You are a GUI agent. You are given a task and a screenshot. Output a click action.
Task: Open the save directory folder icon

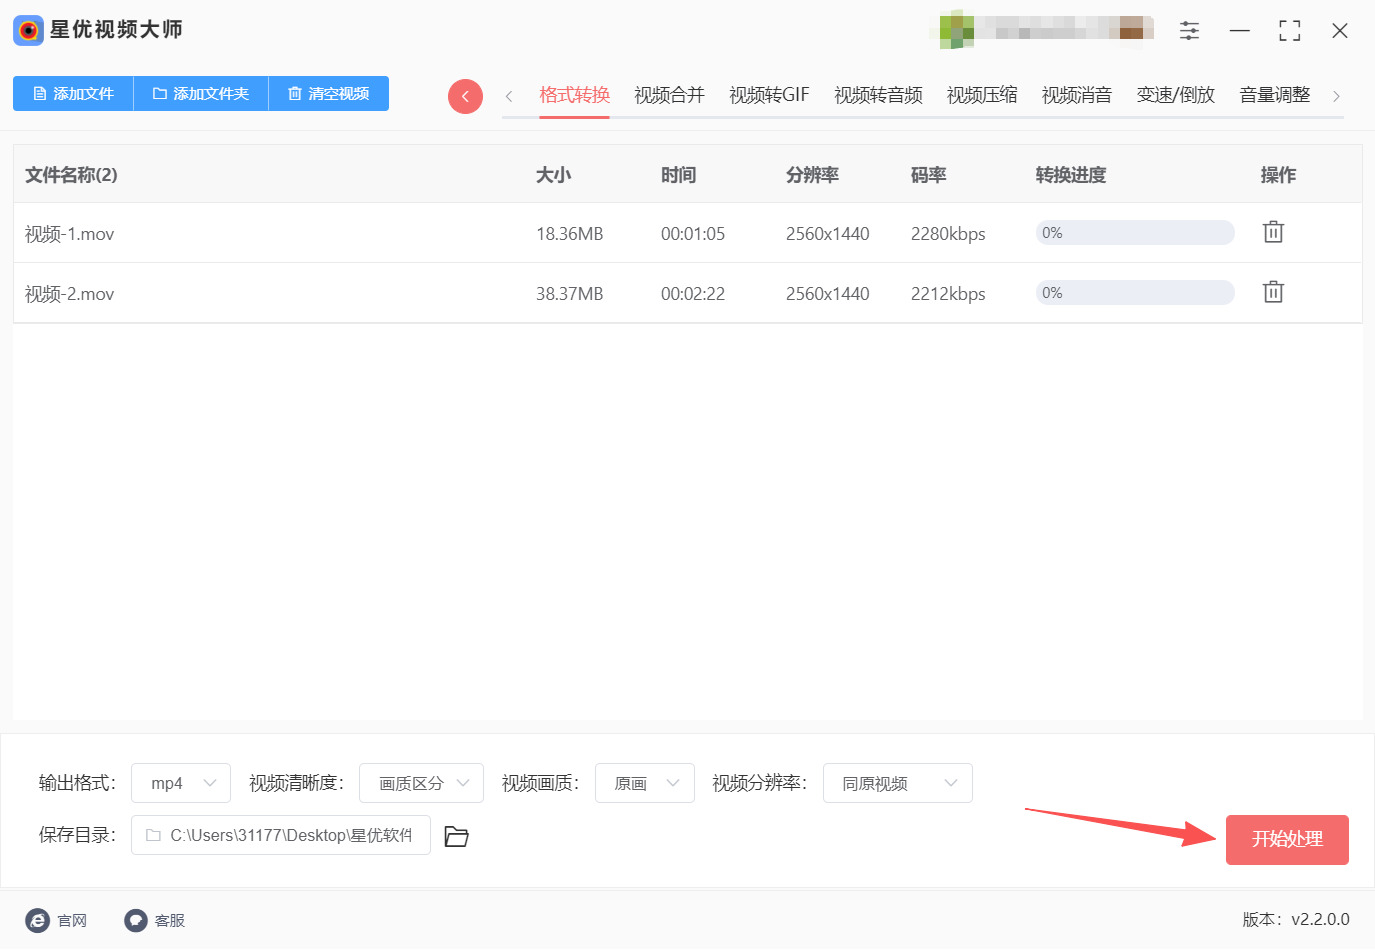point(457,836)
